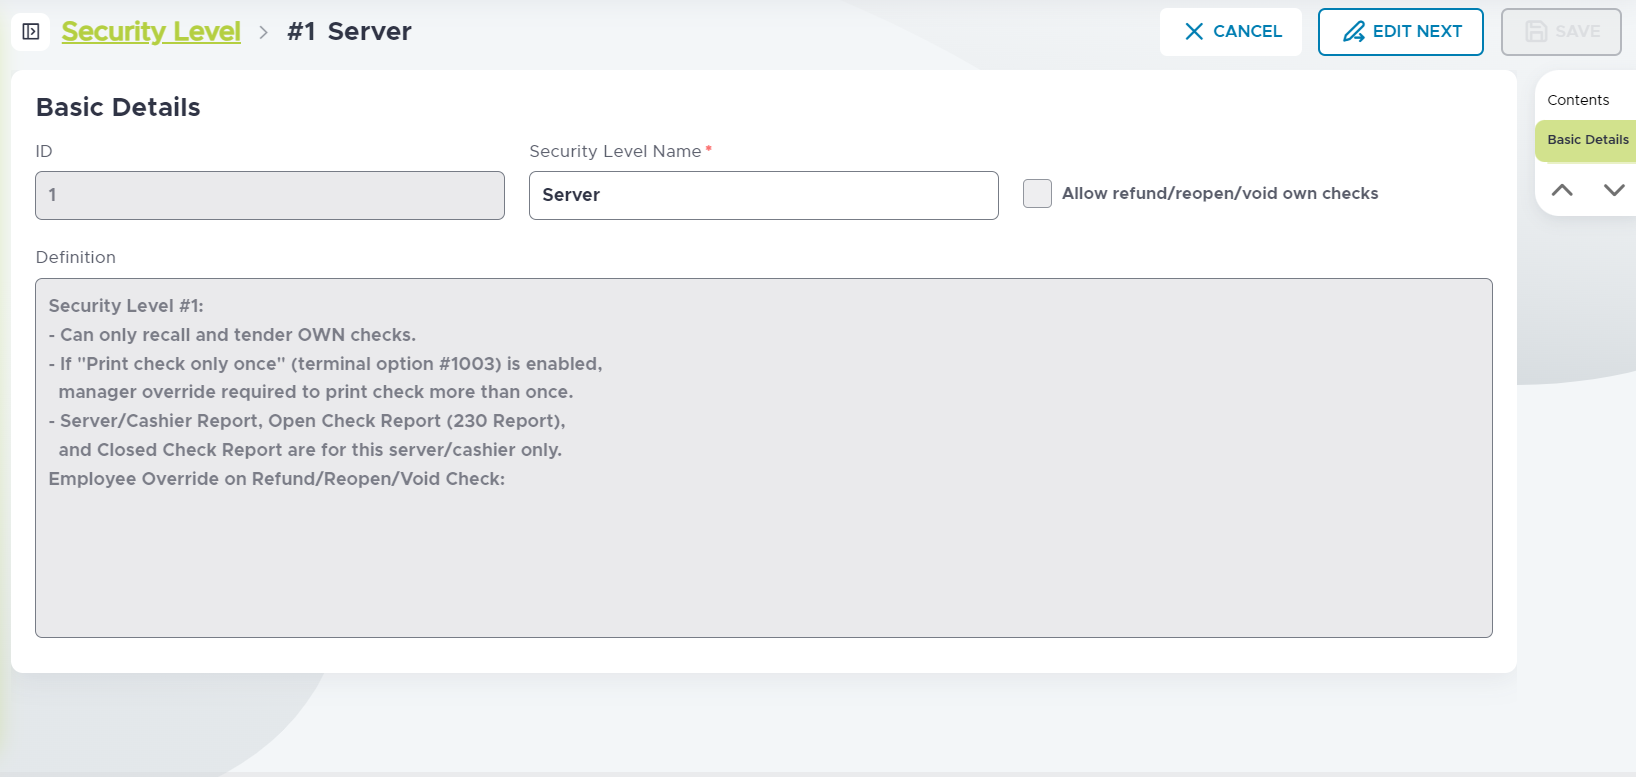This screenshot has height=777, width=1636.
Task: Click the 'Definition' label
Action: [76, 257]
